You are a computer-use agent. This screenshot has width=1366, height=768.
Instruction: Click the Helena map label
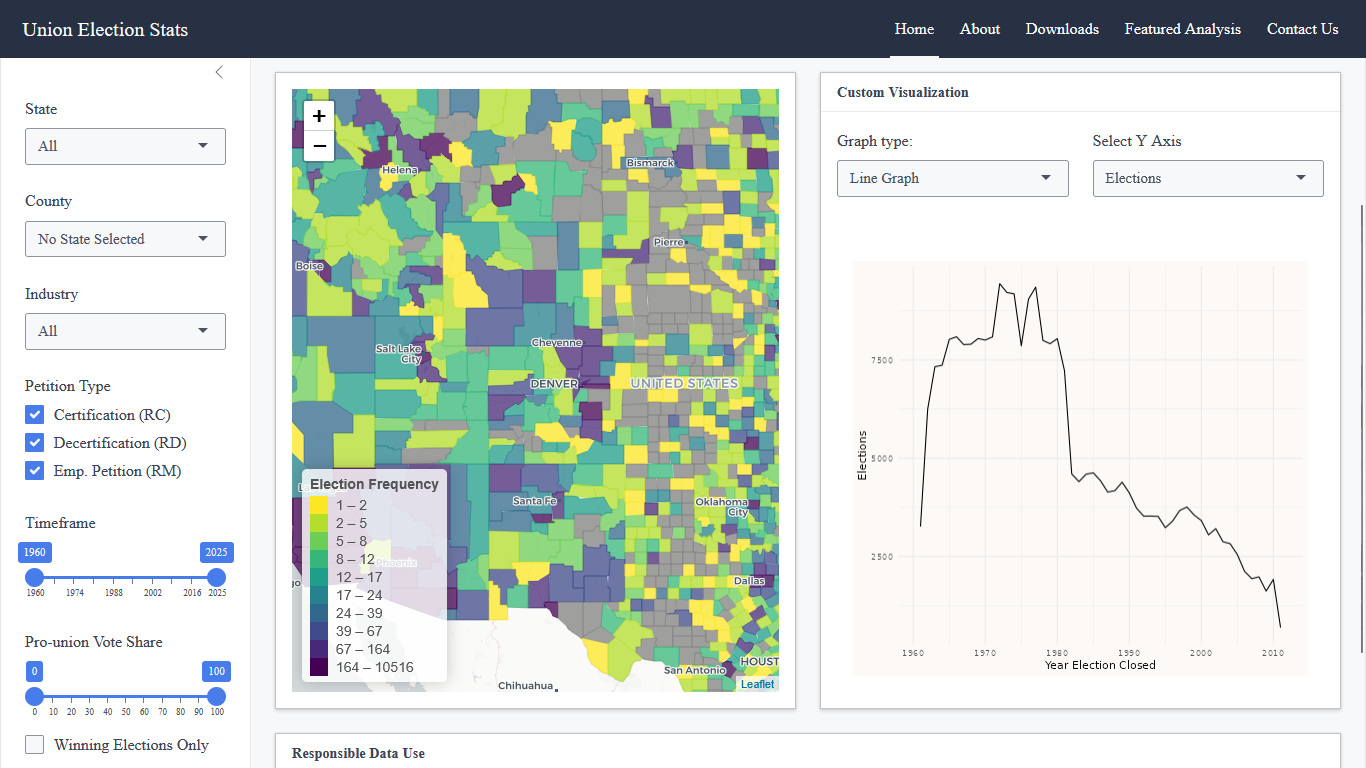(400, 170)
